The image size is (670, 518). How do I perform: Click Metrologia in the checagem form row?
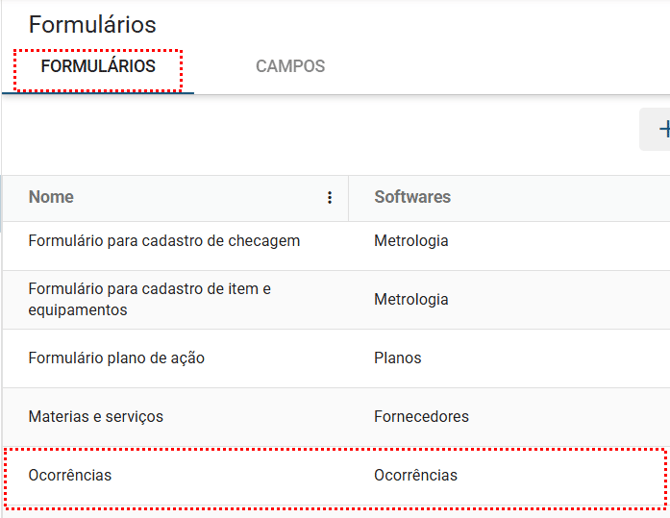(x=411, y=241)
